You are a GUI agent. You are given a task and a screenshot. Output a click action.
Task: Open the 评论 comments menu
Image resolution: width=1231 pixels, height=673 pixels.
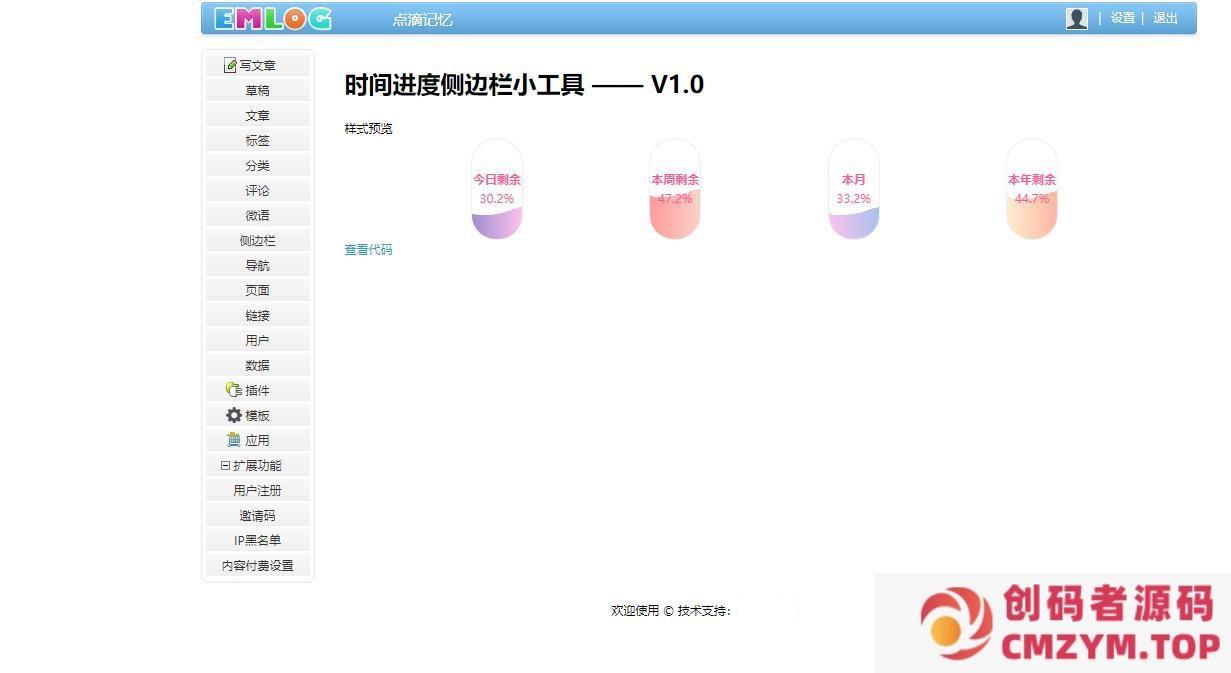[x=257, y=190]
